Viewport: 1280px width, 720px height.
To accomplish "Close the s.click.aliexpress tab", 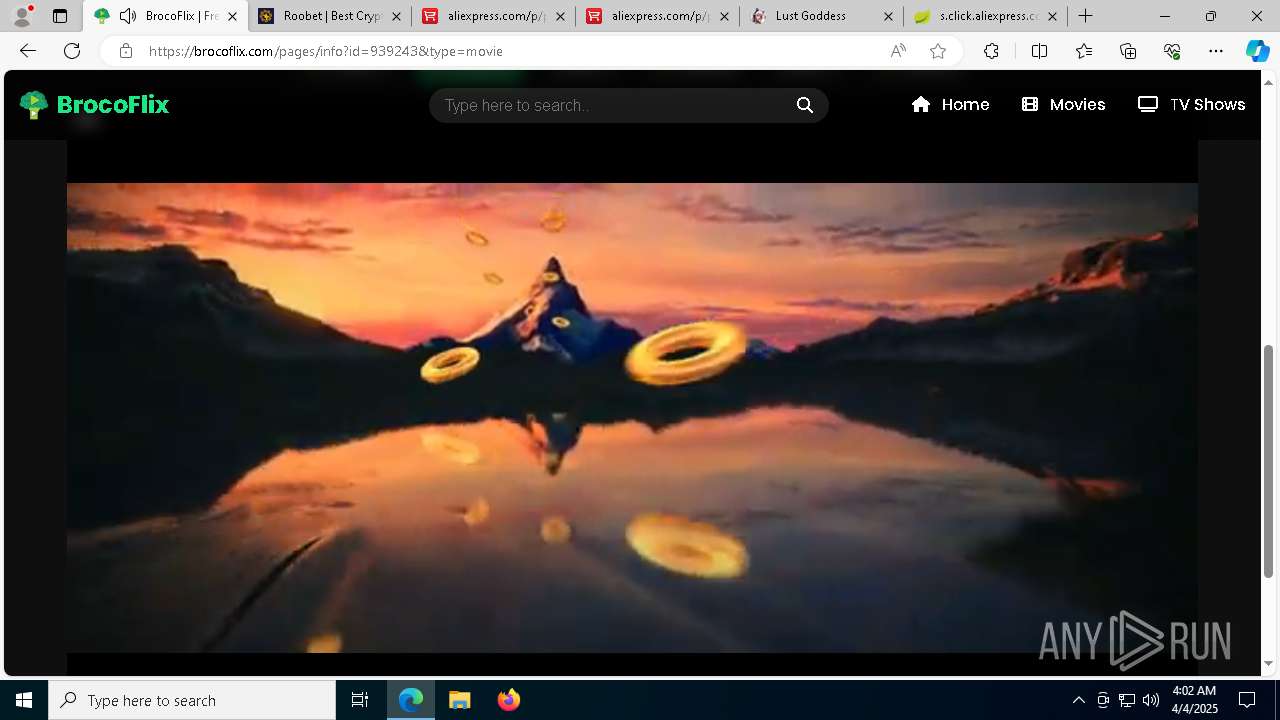I will [x=1052, y=16].
